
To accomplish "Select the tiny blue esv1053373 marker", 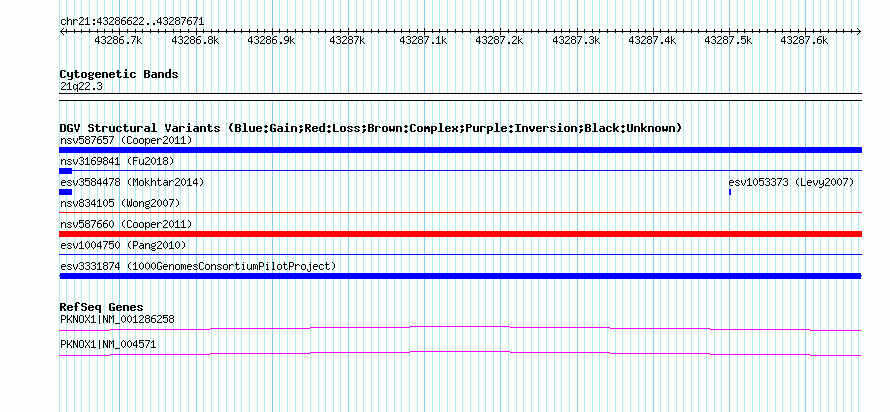I will (730, 192).
